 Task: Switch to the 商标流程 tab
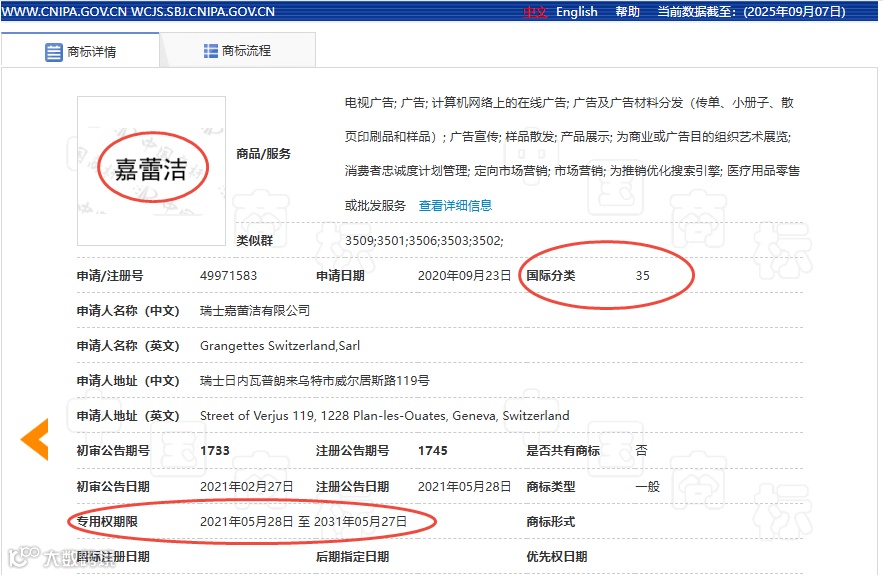(237, 51)
